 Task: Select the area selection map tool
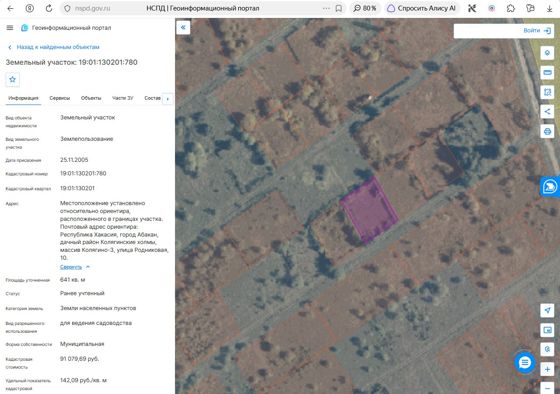547,92
